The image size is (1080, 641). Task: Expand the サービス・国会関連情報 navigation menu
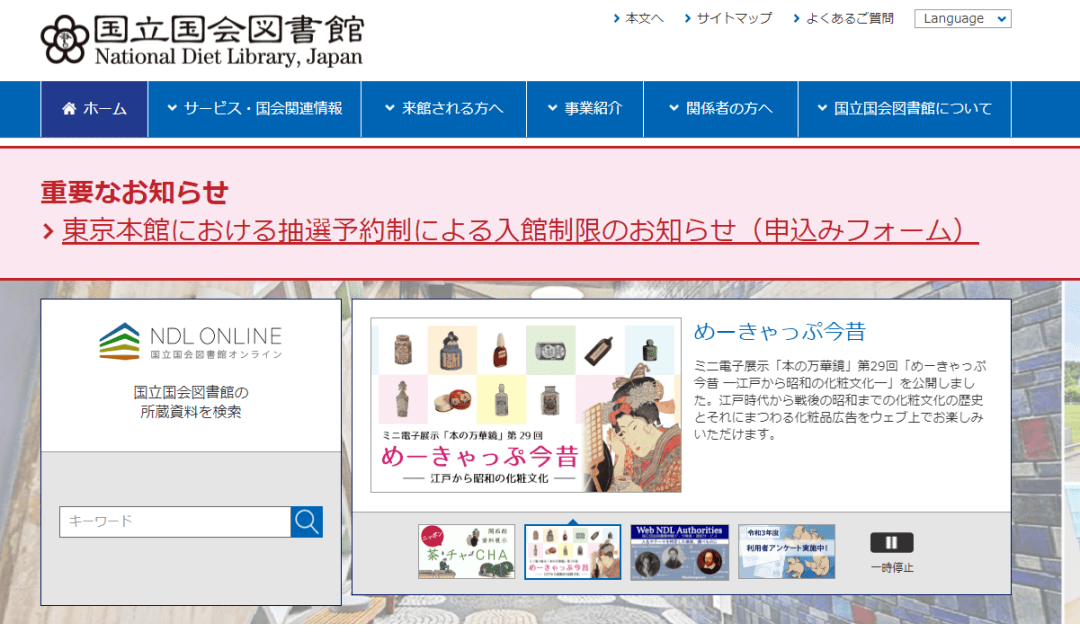253,110
